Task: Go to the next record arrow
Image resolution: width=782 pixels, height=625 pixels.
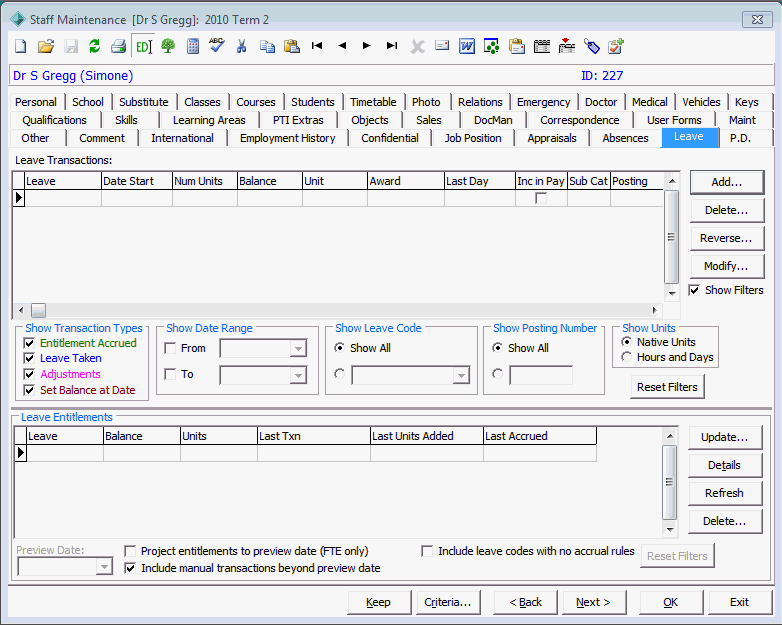Action: point(367,45)
